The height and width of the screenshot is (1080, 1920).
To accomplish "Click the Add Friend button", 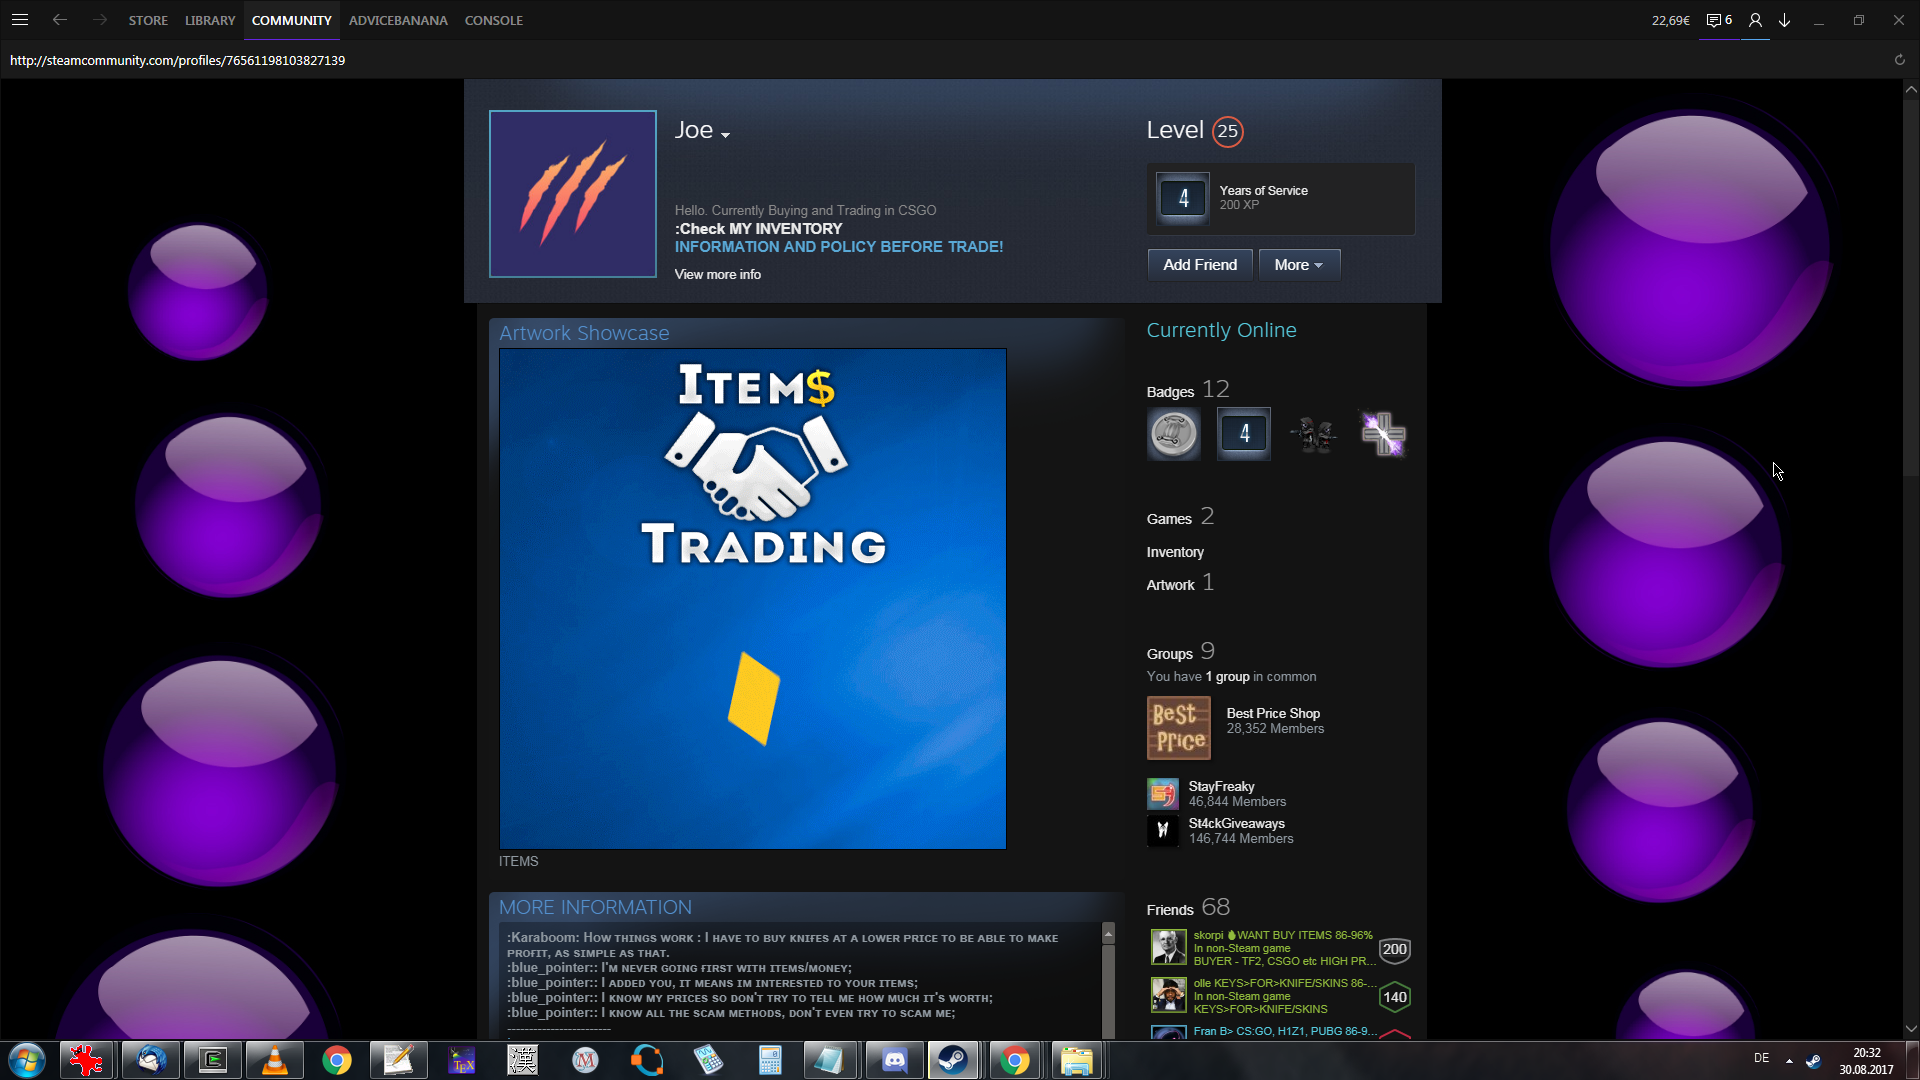I will point(1199,265).
